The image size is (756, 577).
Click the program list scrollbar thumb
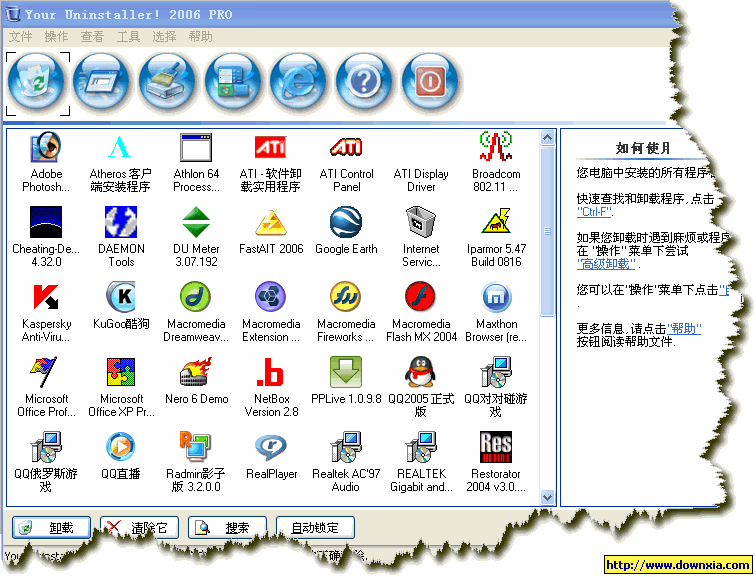[x=547, y=231]
